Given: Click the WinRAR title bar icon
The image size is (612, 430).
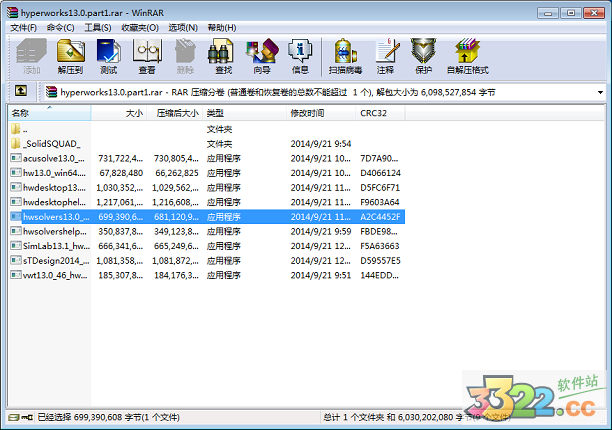Looking at the screenshot, I should click(x=12, y=12).
